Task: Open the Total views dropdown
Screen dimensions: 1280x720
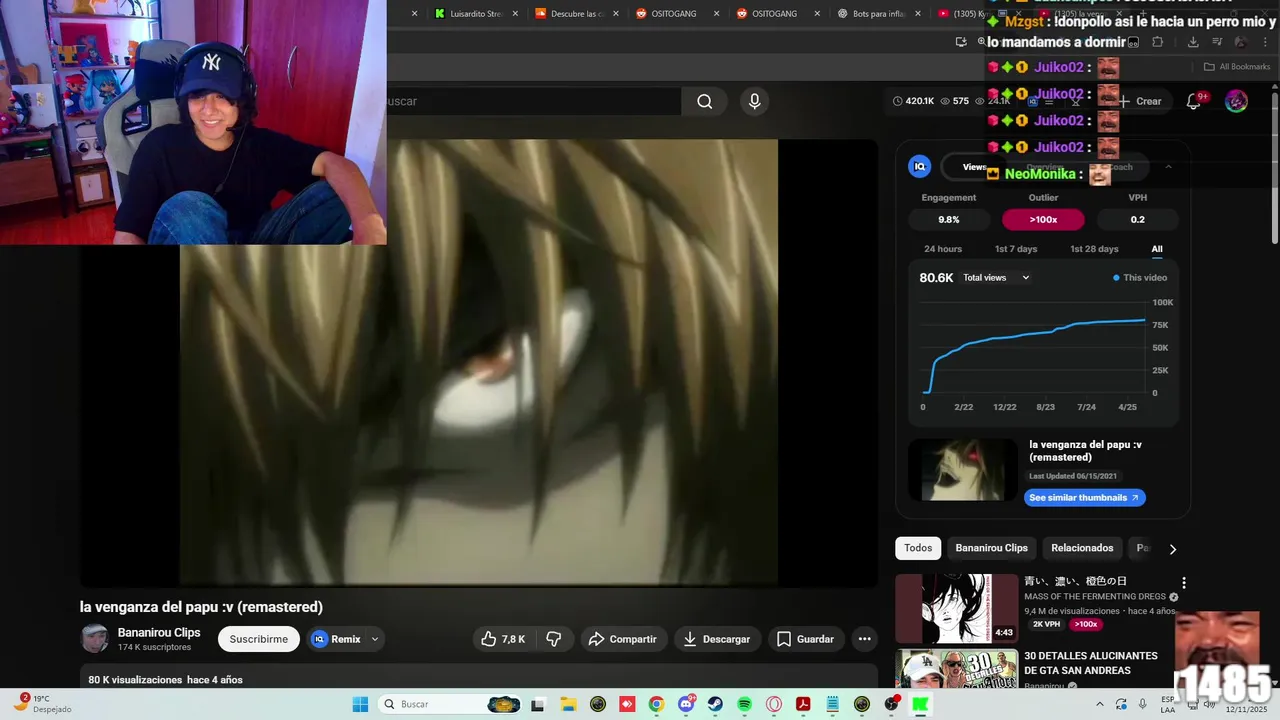Action: (x=996, y=277)
